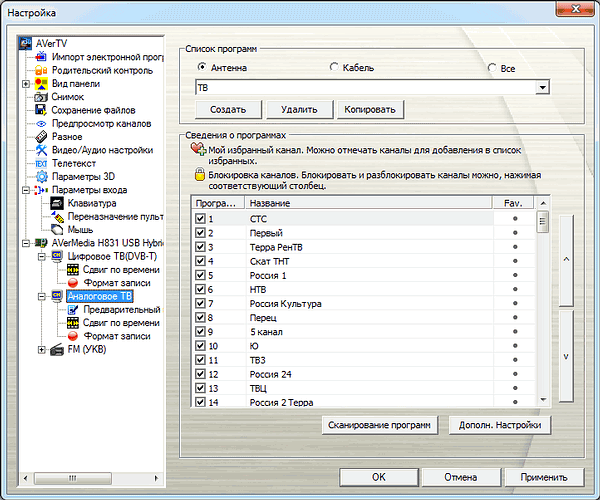This screenshot has width=600, height=500.
Task: Click the Создать button
Action: click(228, 110)
